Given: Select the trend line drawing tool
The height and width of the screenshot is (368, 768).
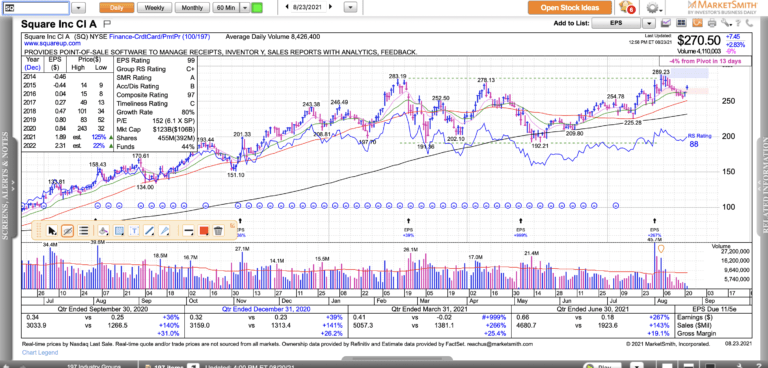Looking at the screenshot, I should point(150,230).
